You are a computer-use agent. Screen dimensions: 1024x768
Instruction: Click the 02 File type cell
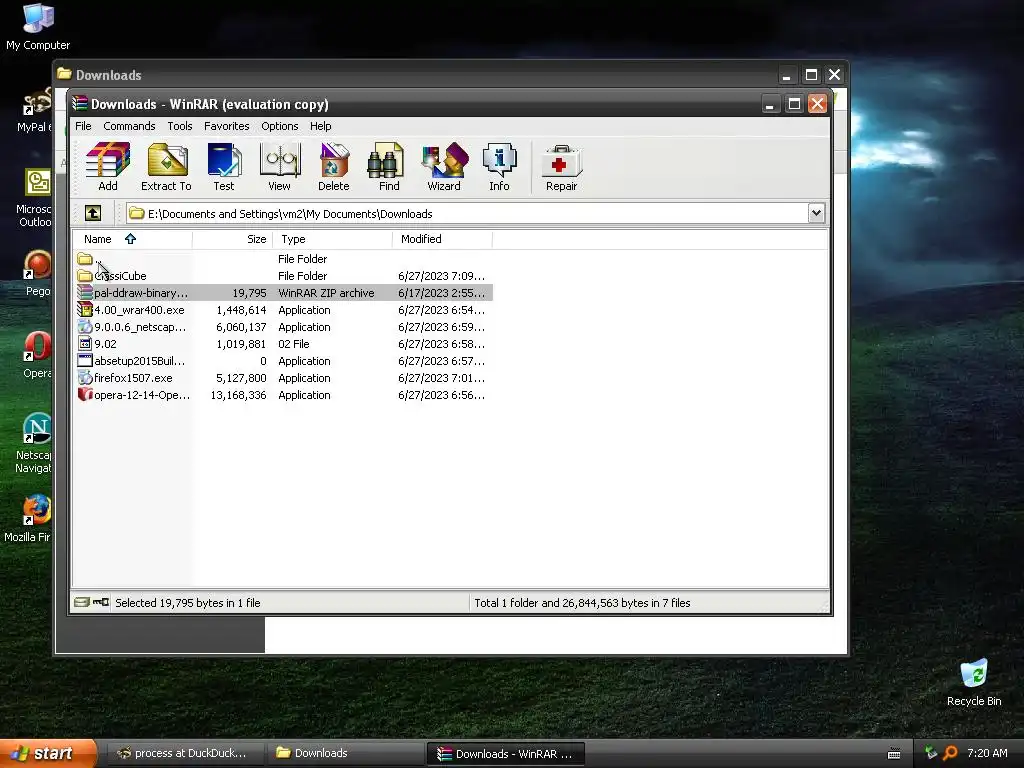click(x=294, y=344)
